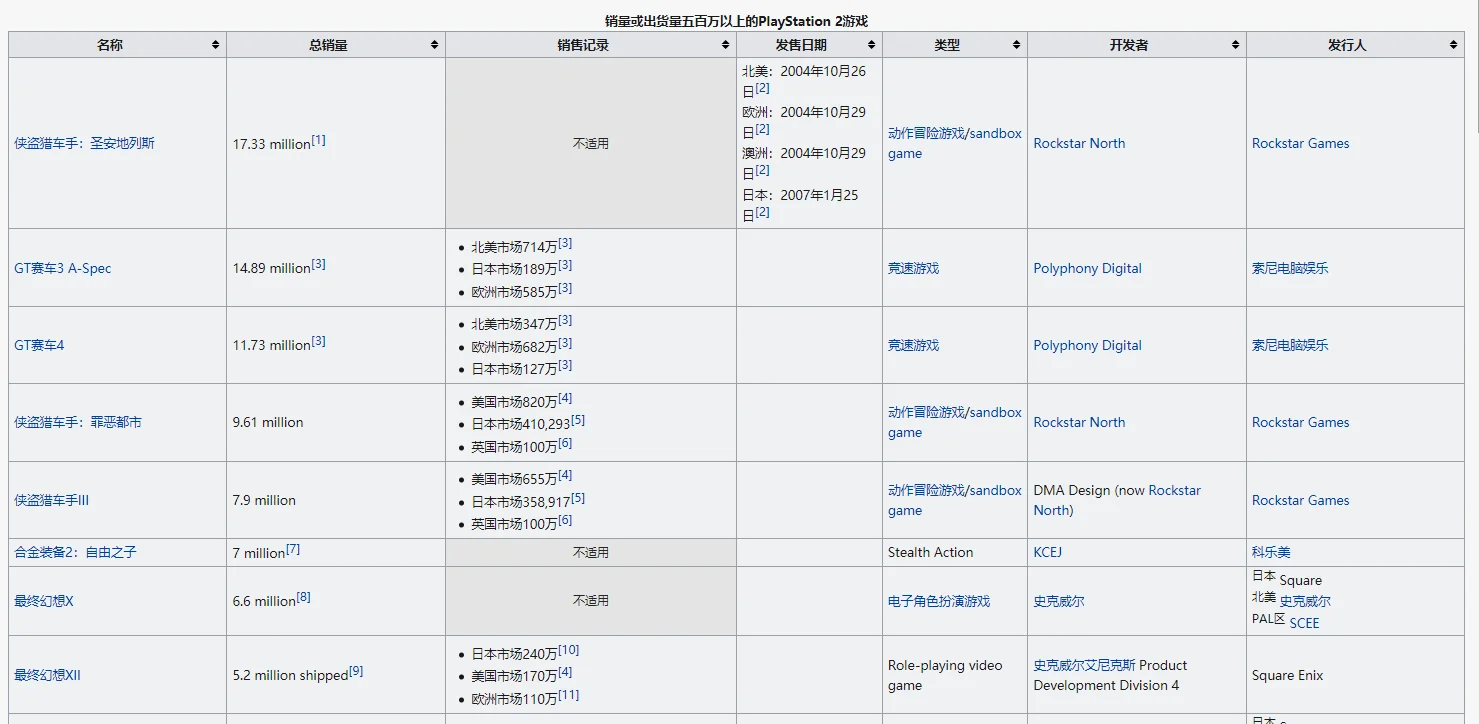Open 合金装备2：自由之子 game link
The height and width of the screenshot is (724, 1479).
point(75,552)
